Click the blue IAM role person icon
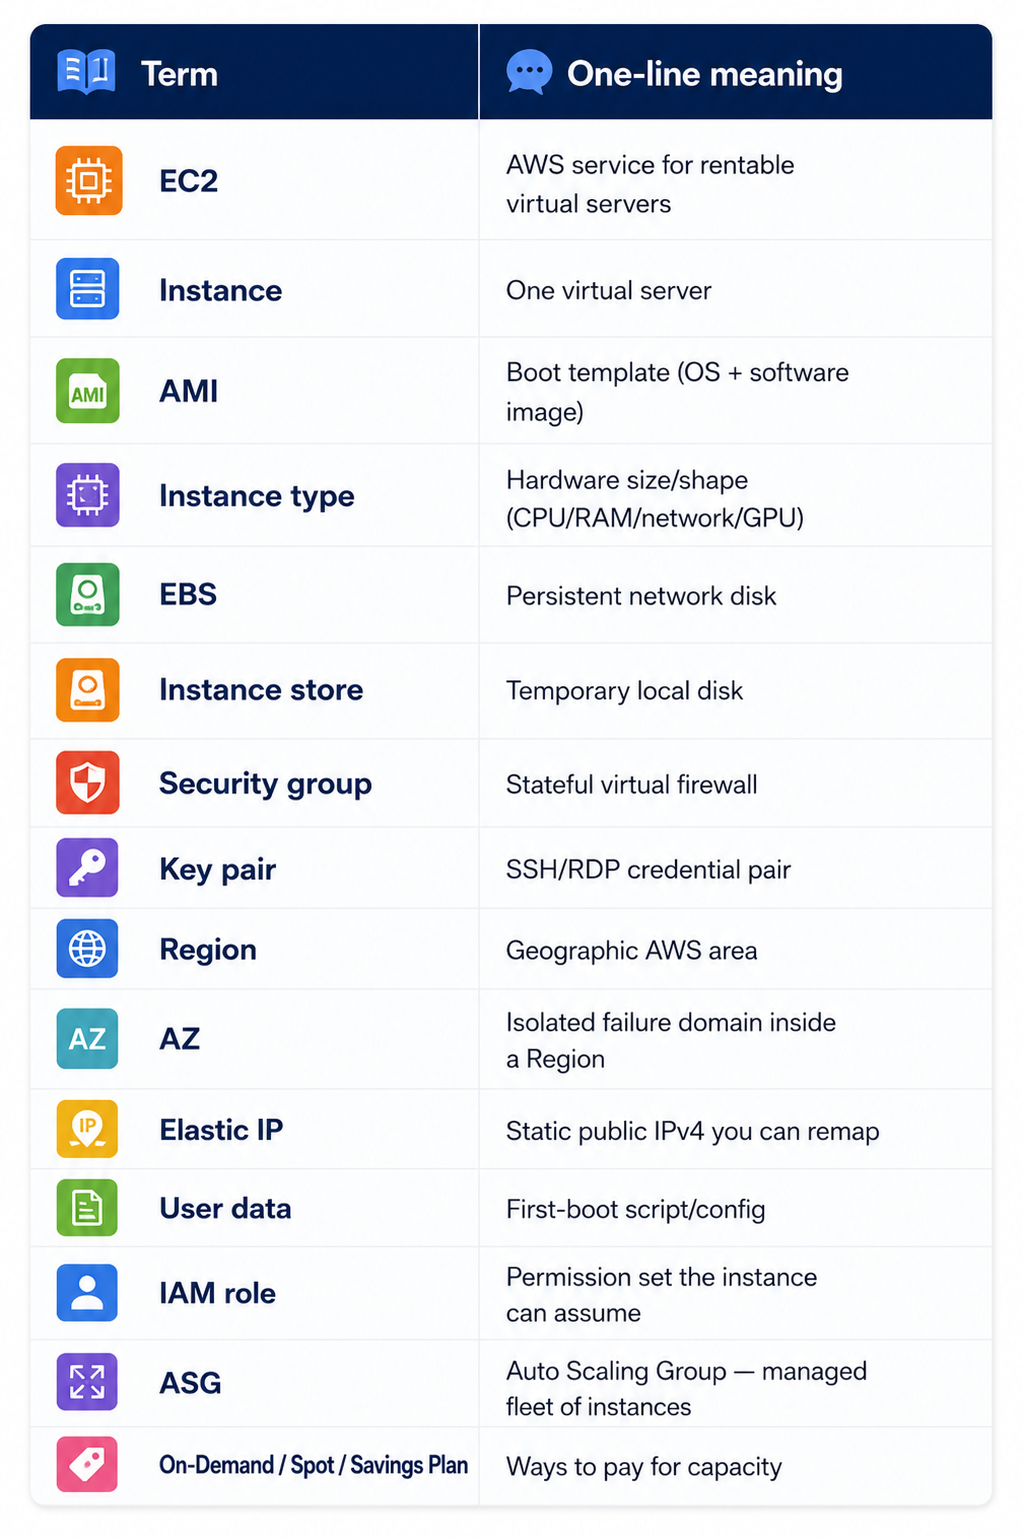Screen dimensions: 1023x1537 88,1293
